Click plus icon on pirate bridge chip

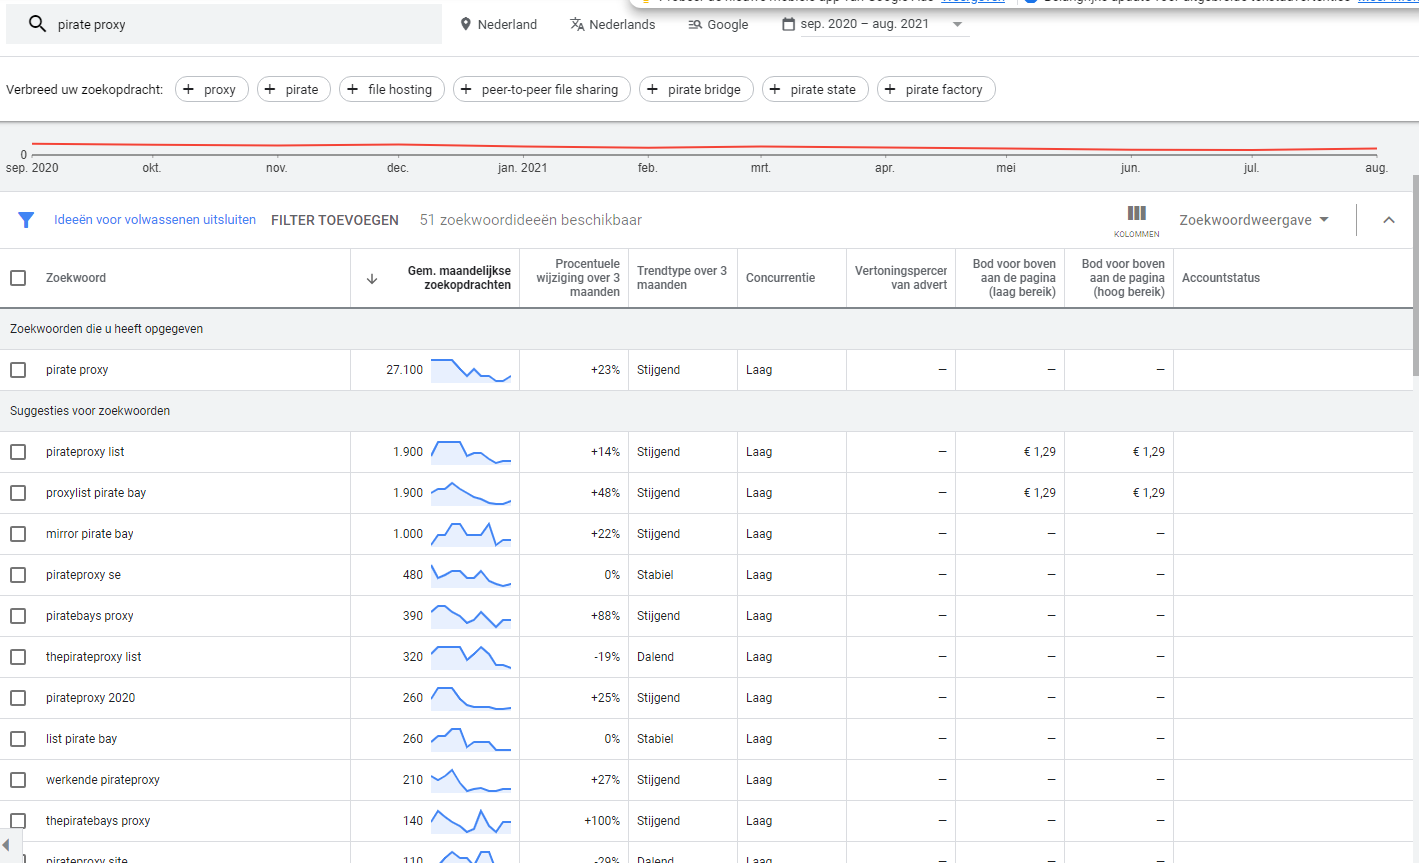(652, 89)
